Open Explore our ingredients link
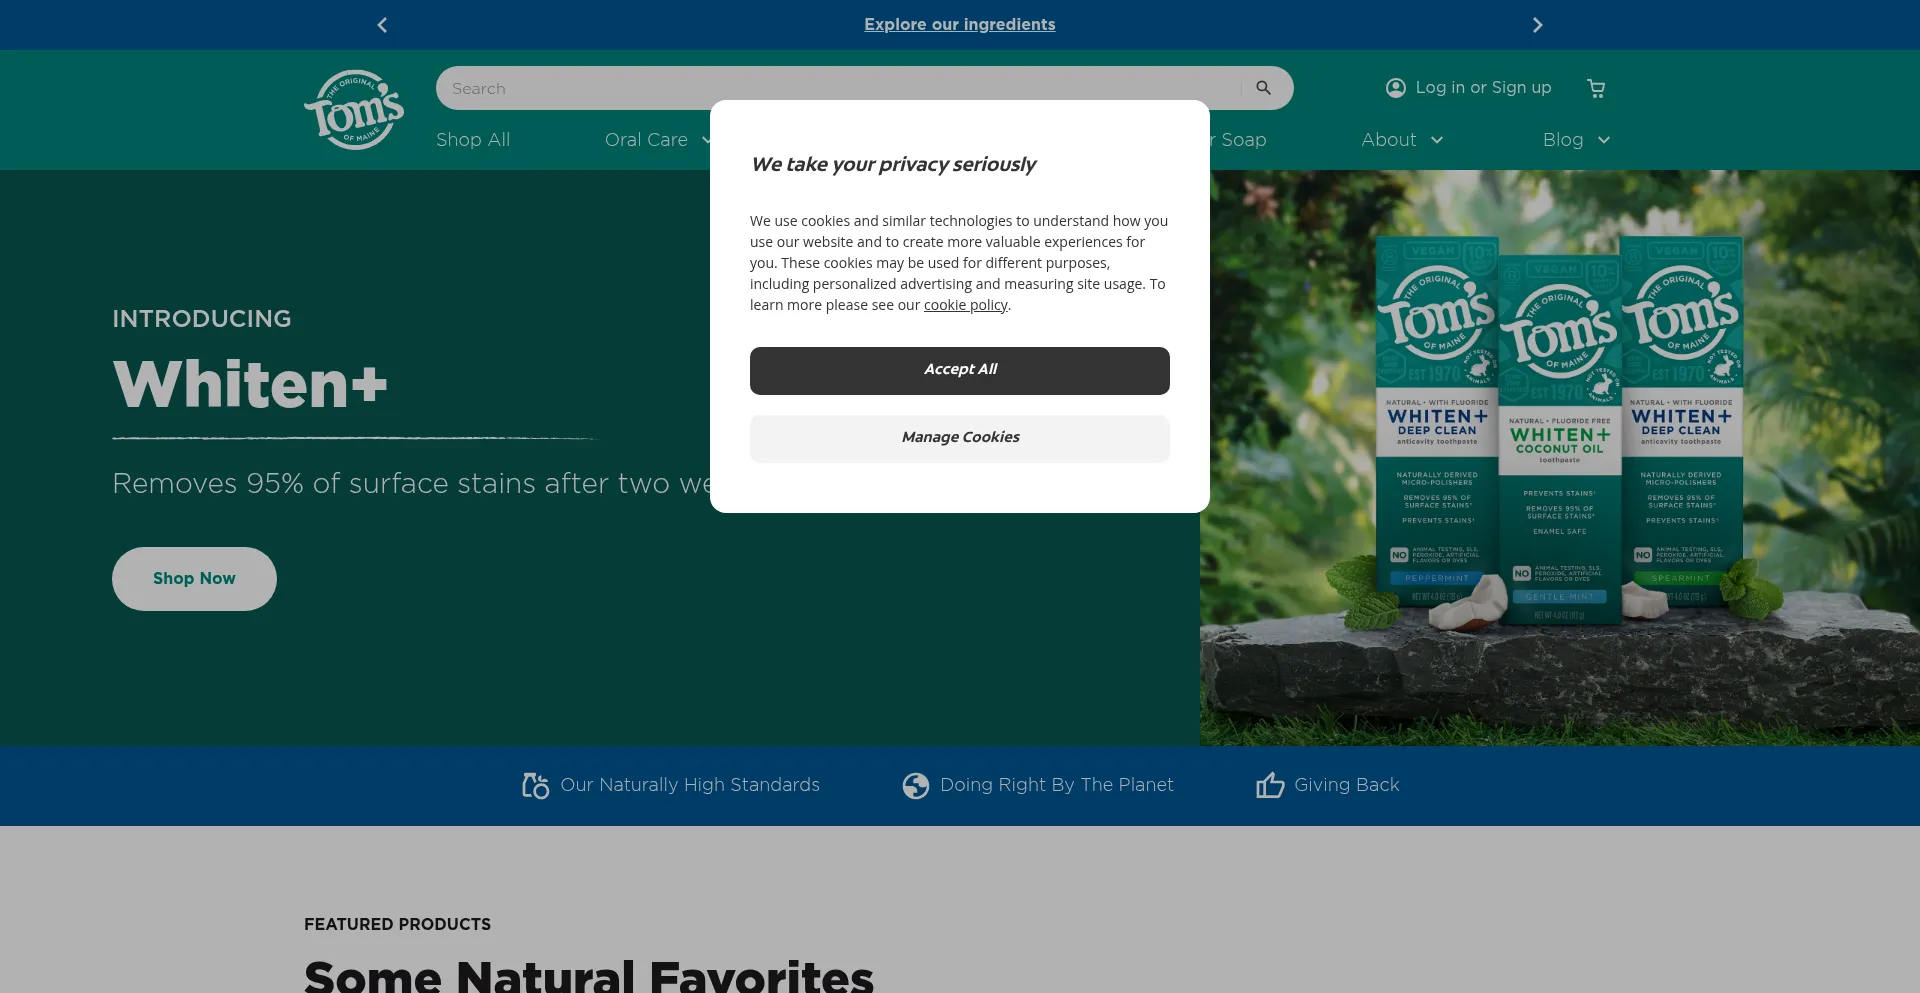This screenshot has height=993, width=1920. click(960, 25)
